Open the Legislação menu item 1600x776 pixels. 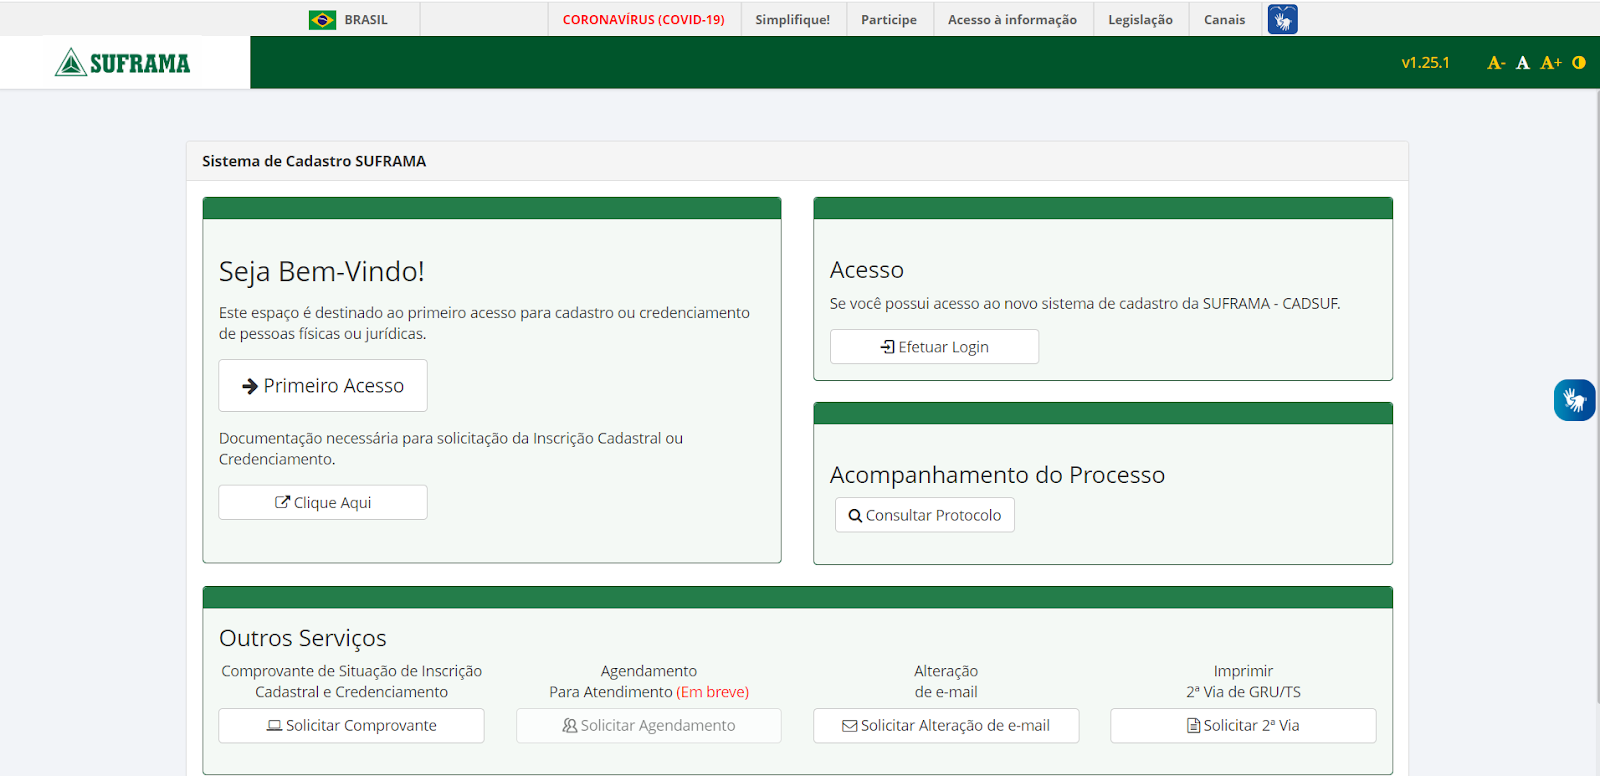click(x=1140, y=20)
